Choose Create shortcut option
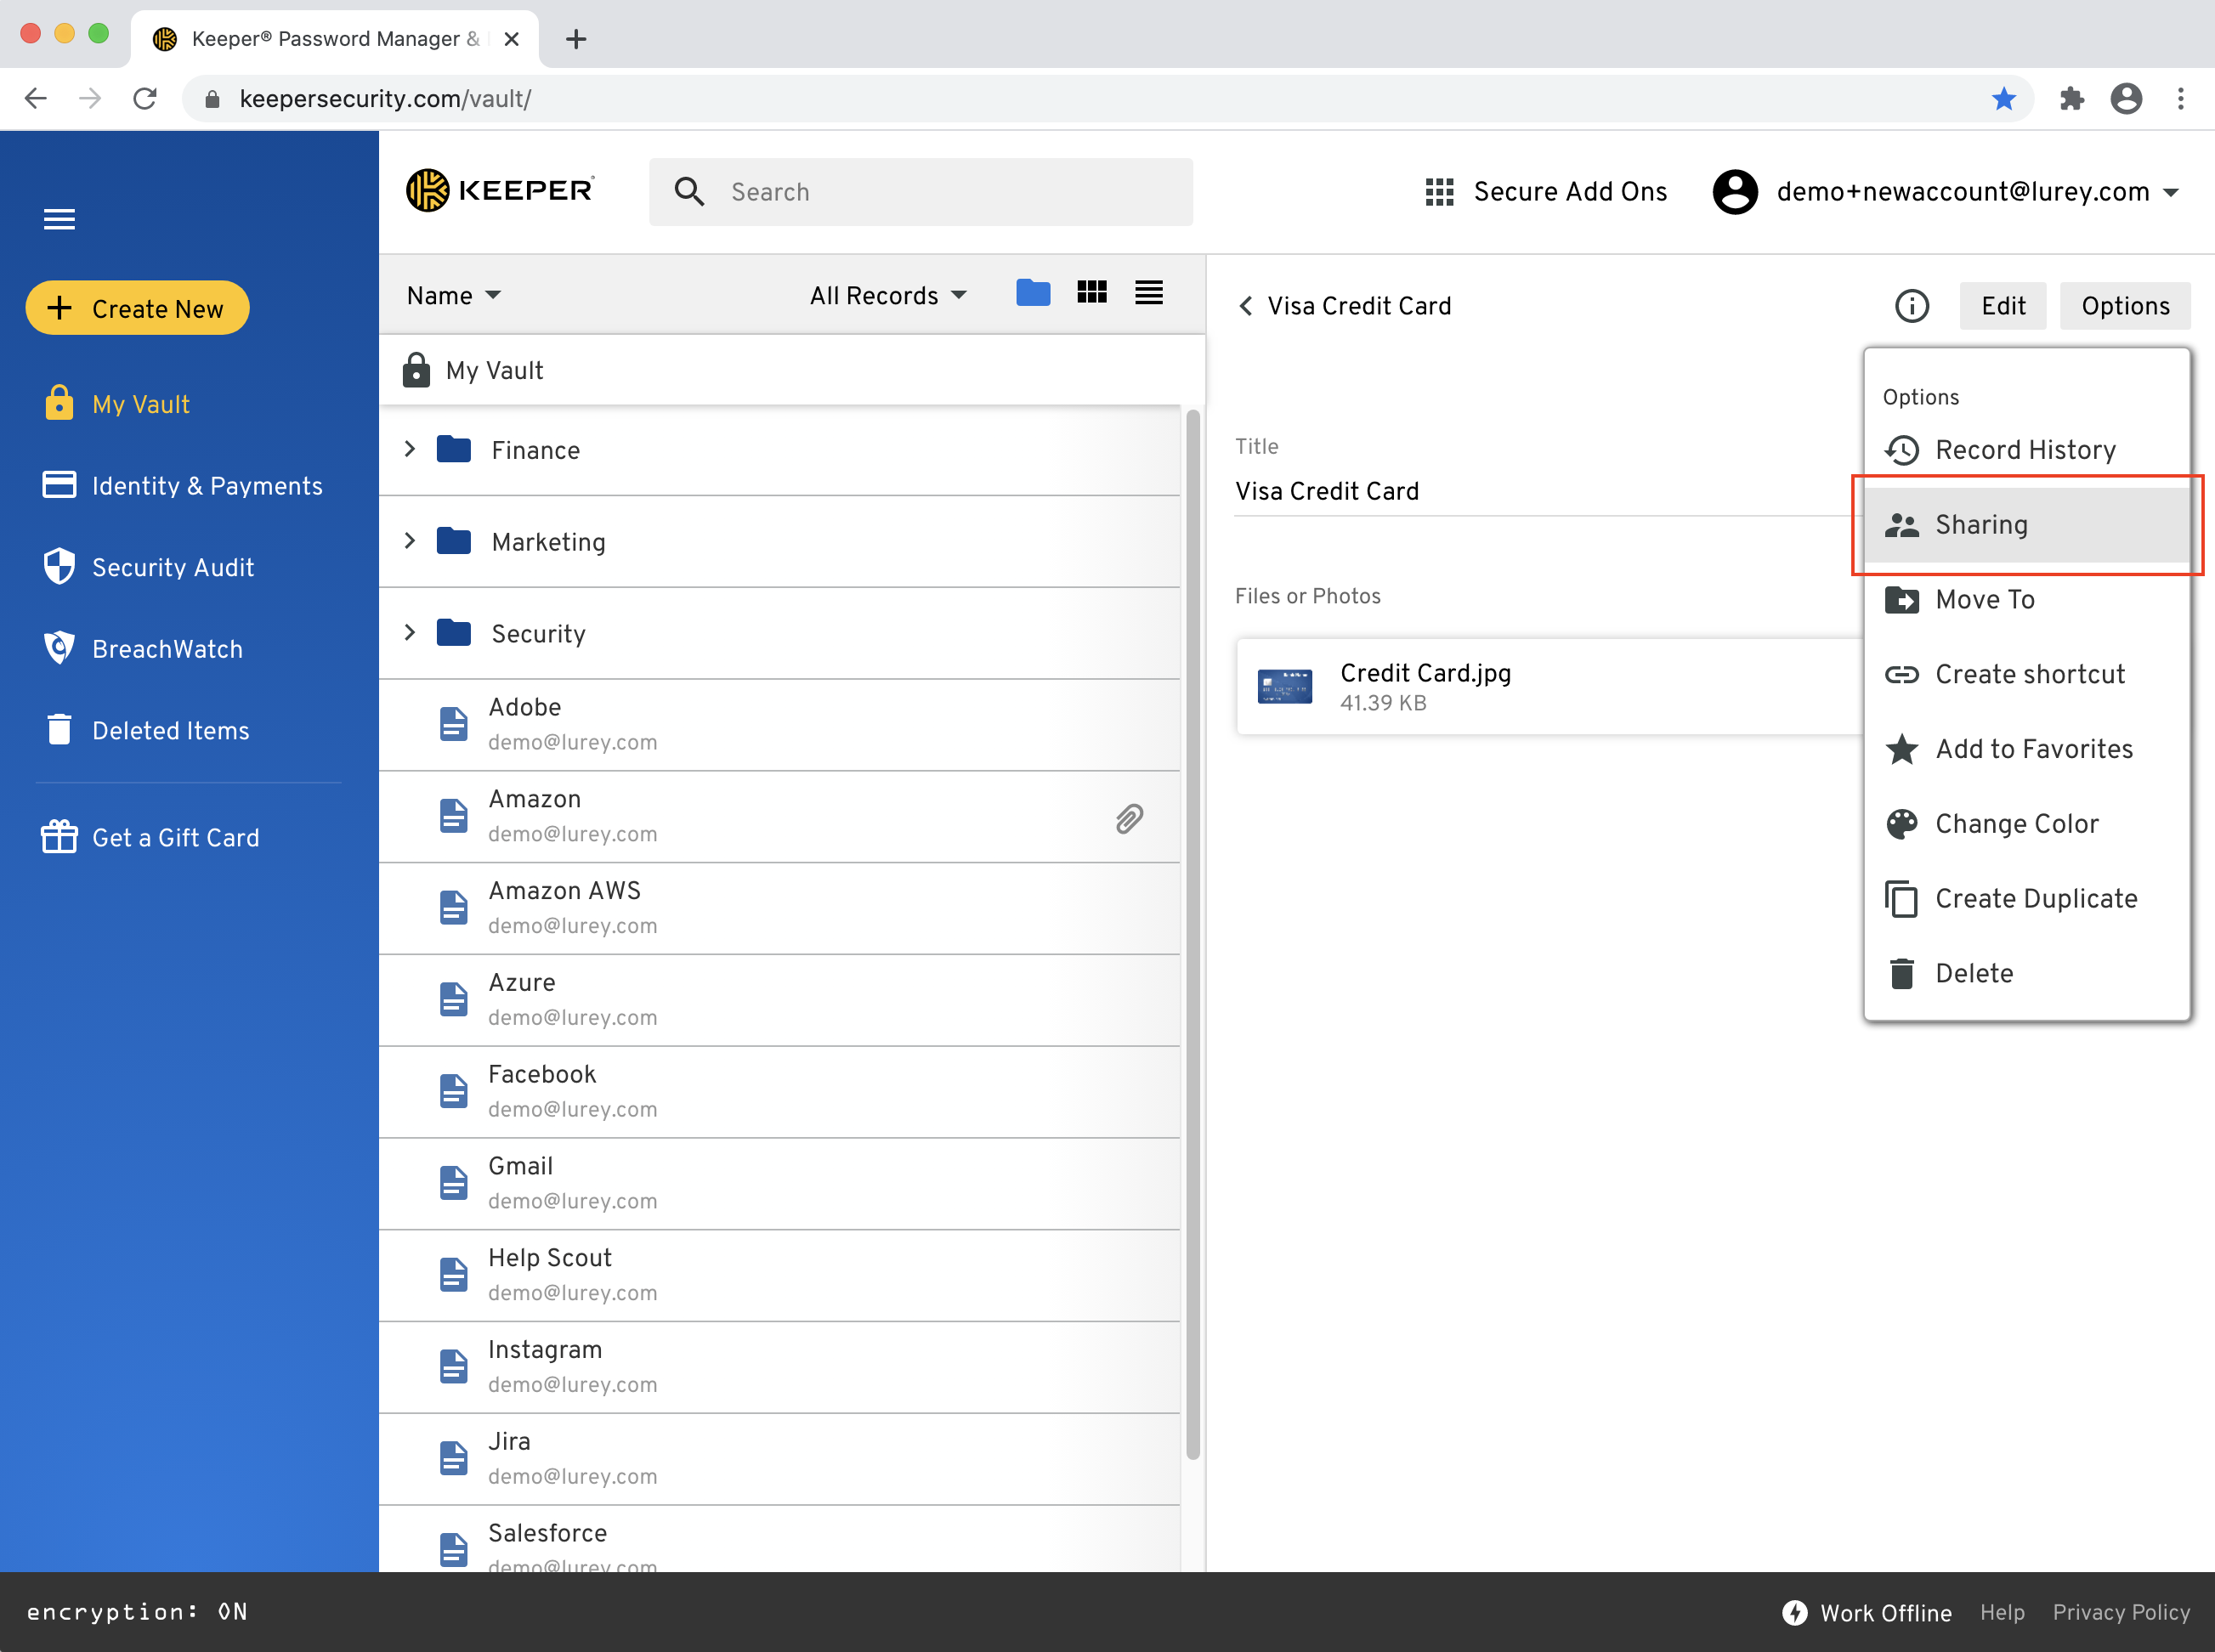 (2027, 675)
